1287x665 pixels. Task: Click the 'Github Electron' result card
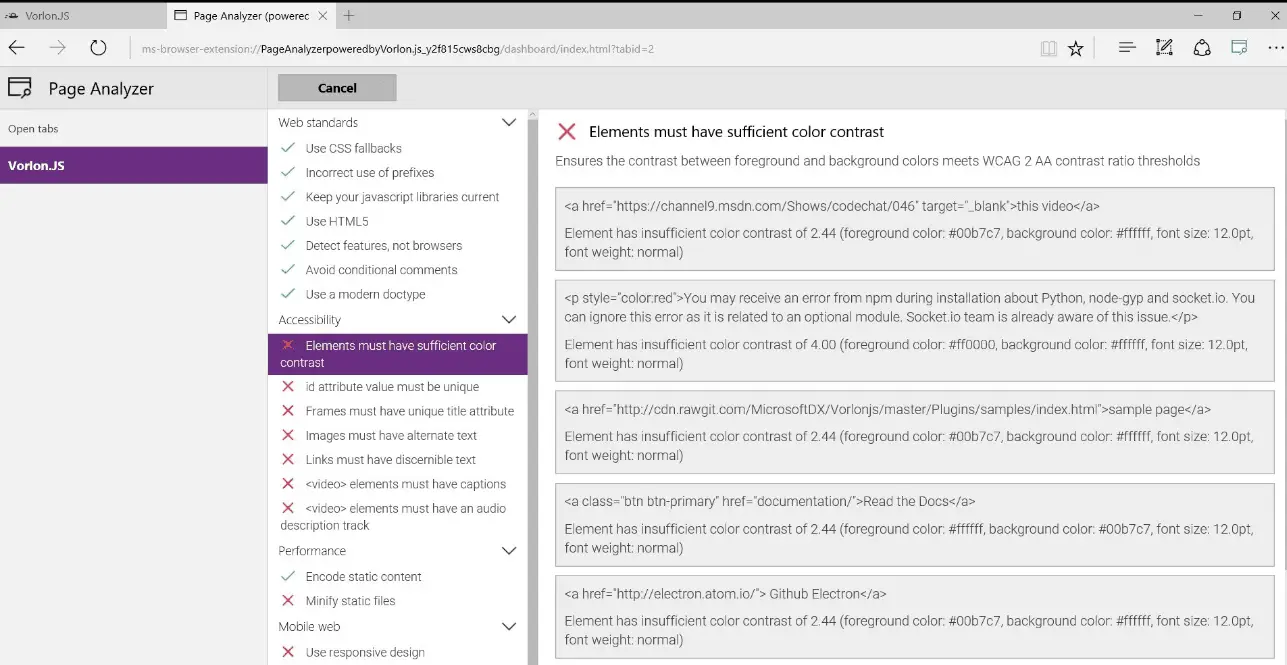(x=915, y=617)
